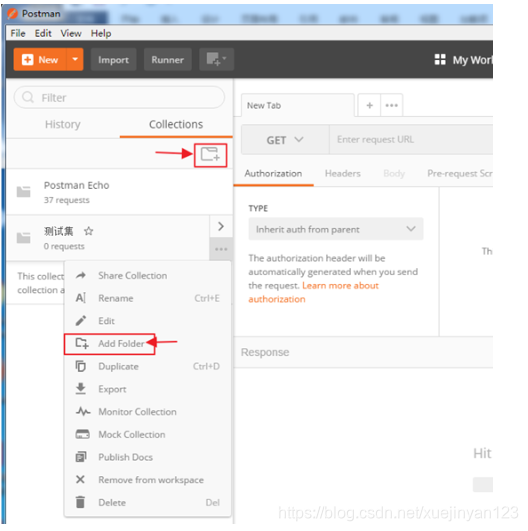Screen dimensions: 528x531
Task: Expand the 测试集 collection chevron
Action: pos(221,226)
